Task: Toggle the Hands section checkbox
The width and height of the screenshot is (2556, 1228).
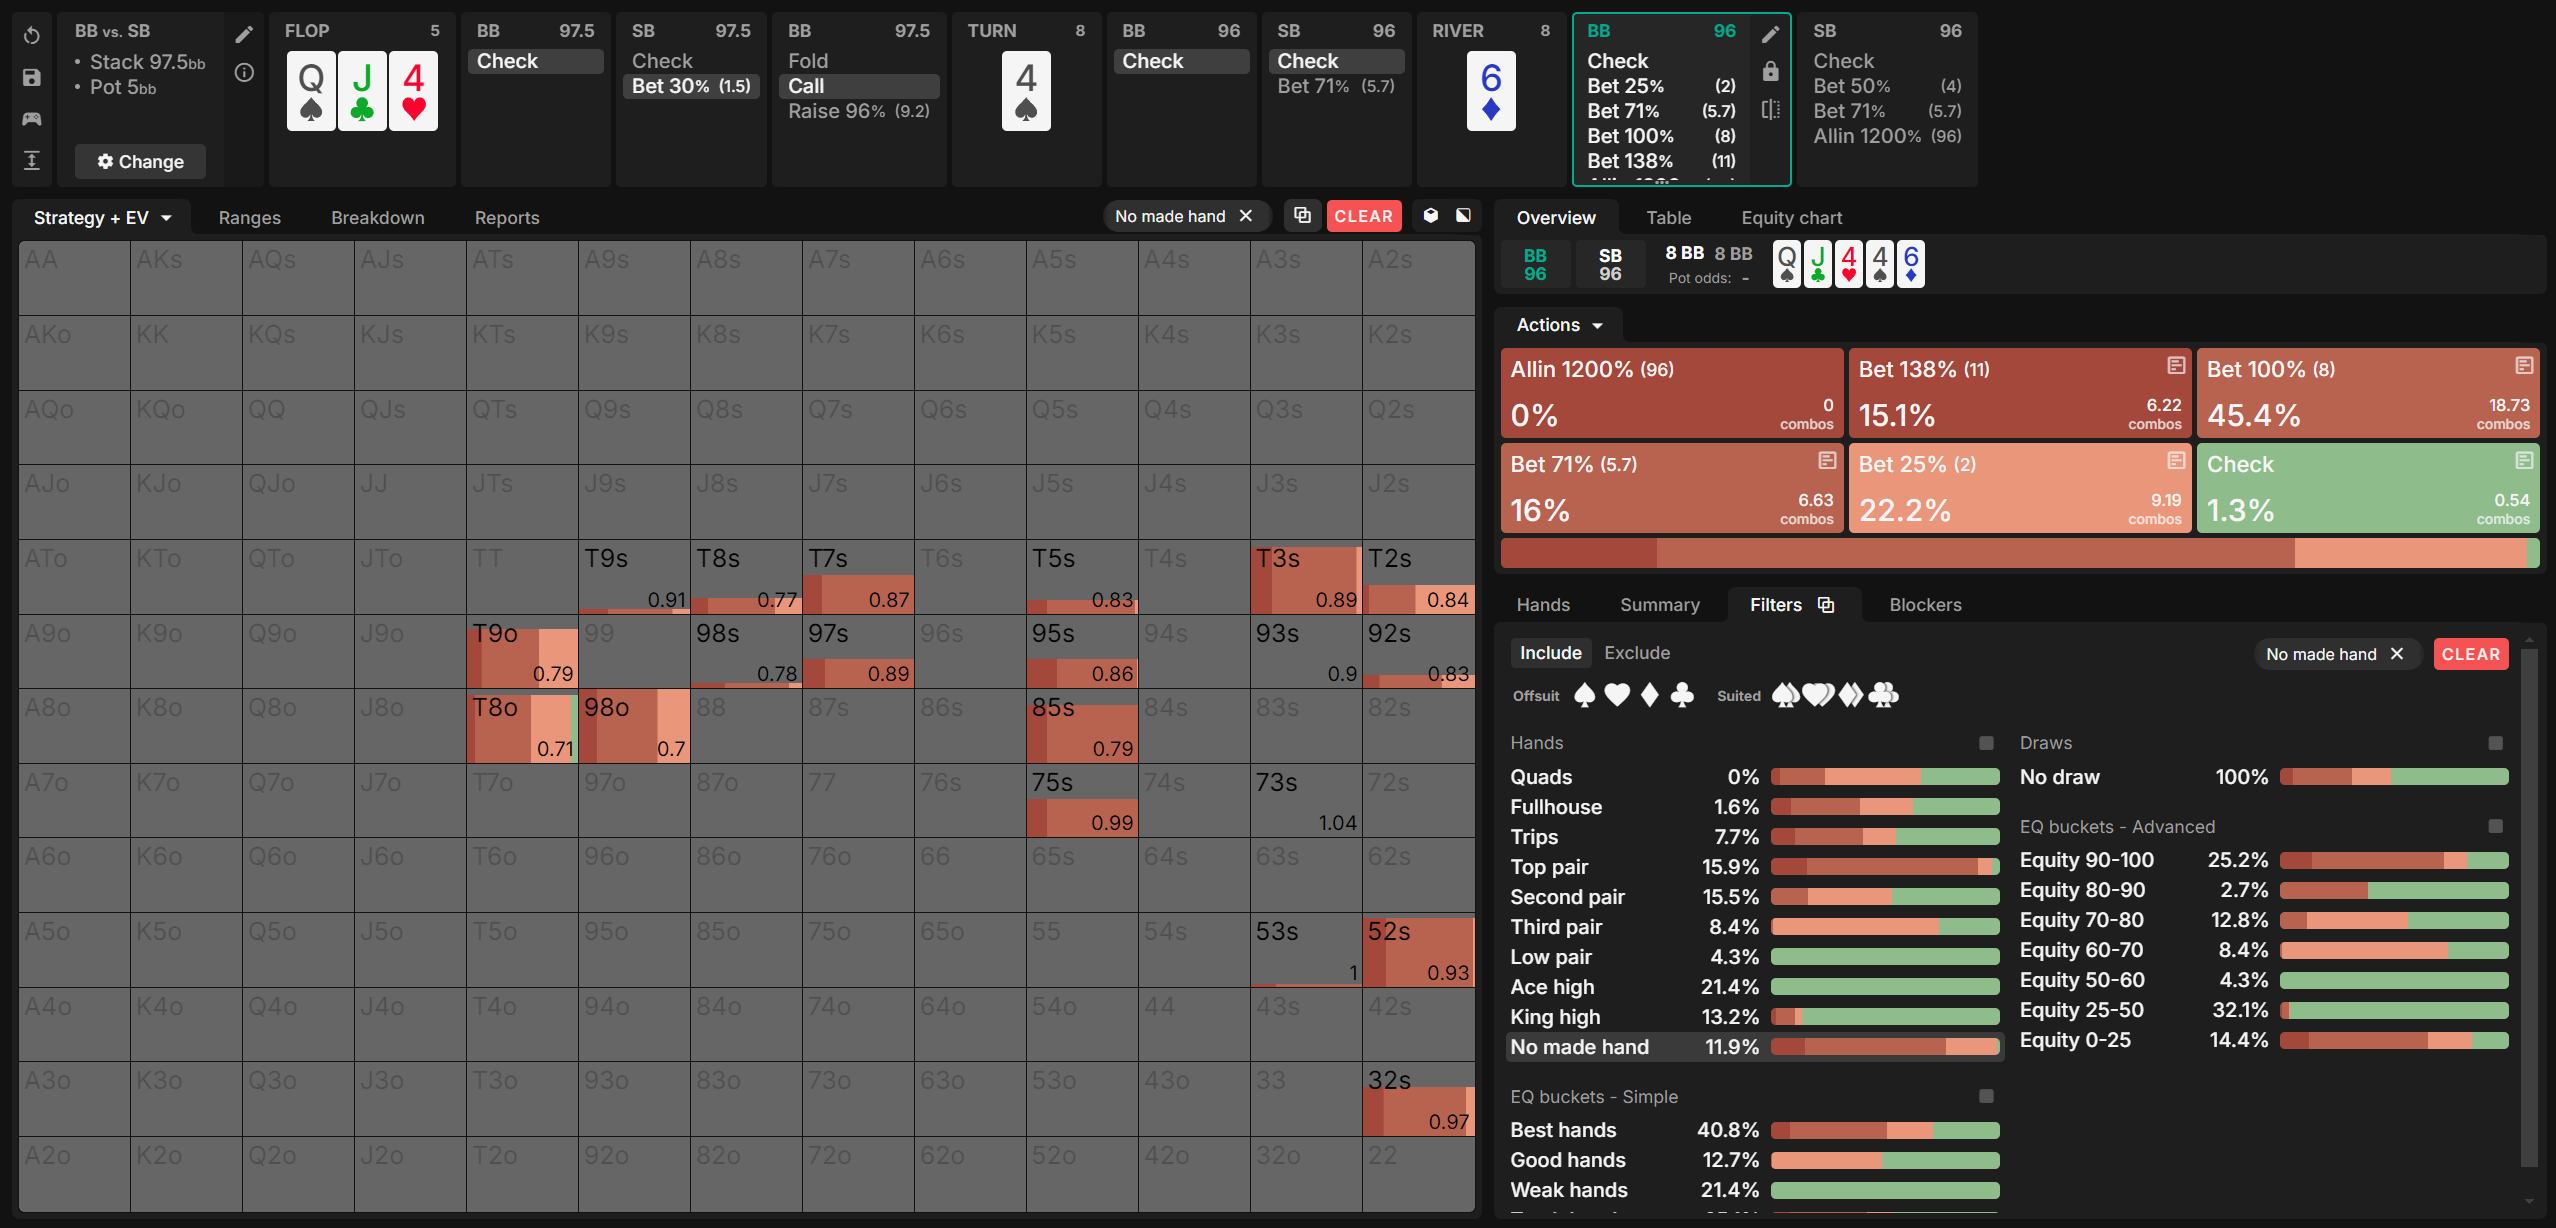Action: [x=1986, y=743]
